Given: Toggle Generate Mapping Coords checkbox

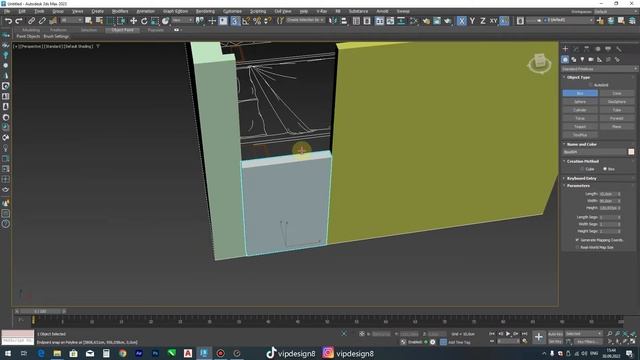Looking at the screenshot, I should click(577, 240).
